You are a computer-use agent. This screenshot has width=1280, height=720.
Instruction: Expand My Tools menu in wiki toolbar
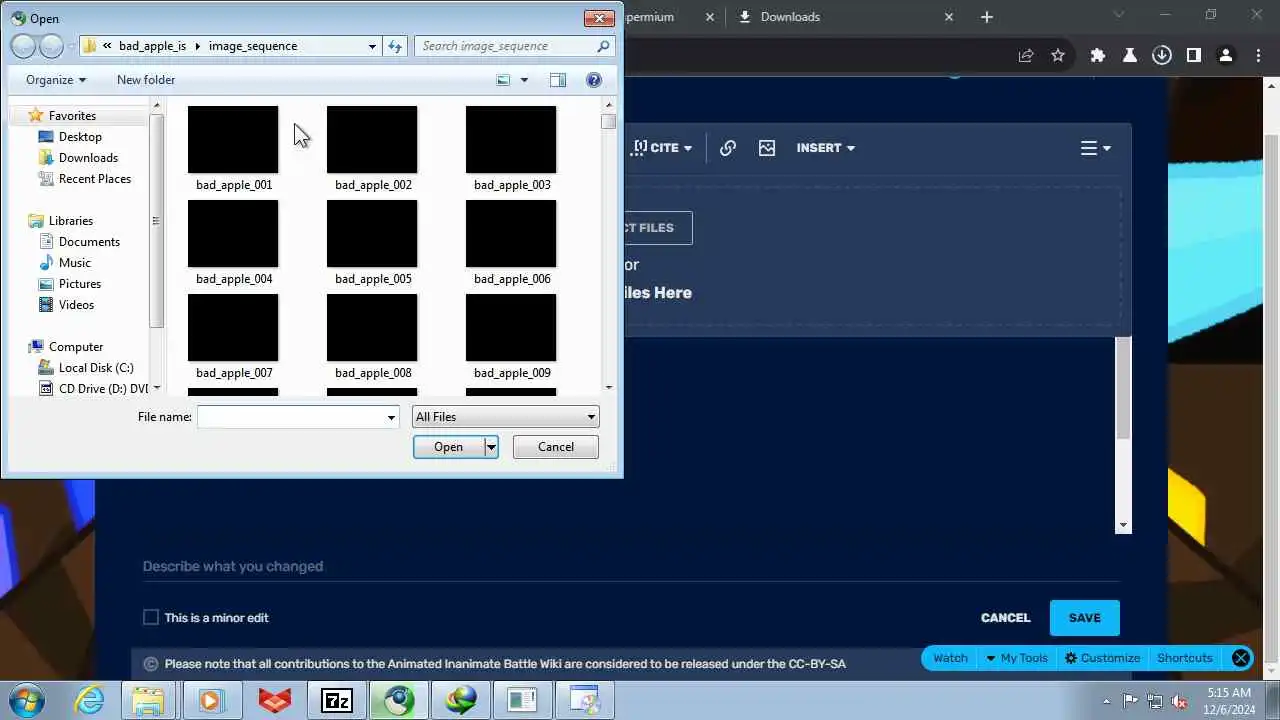pos(1016,658)
